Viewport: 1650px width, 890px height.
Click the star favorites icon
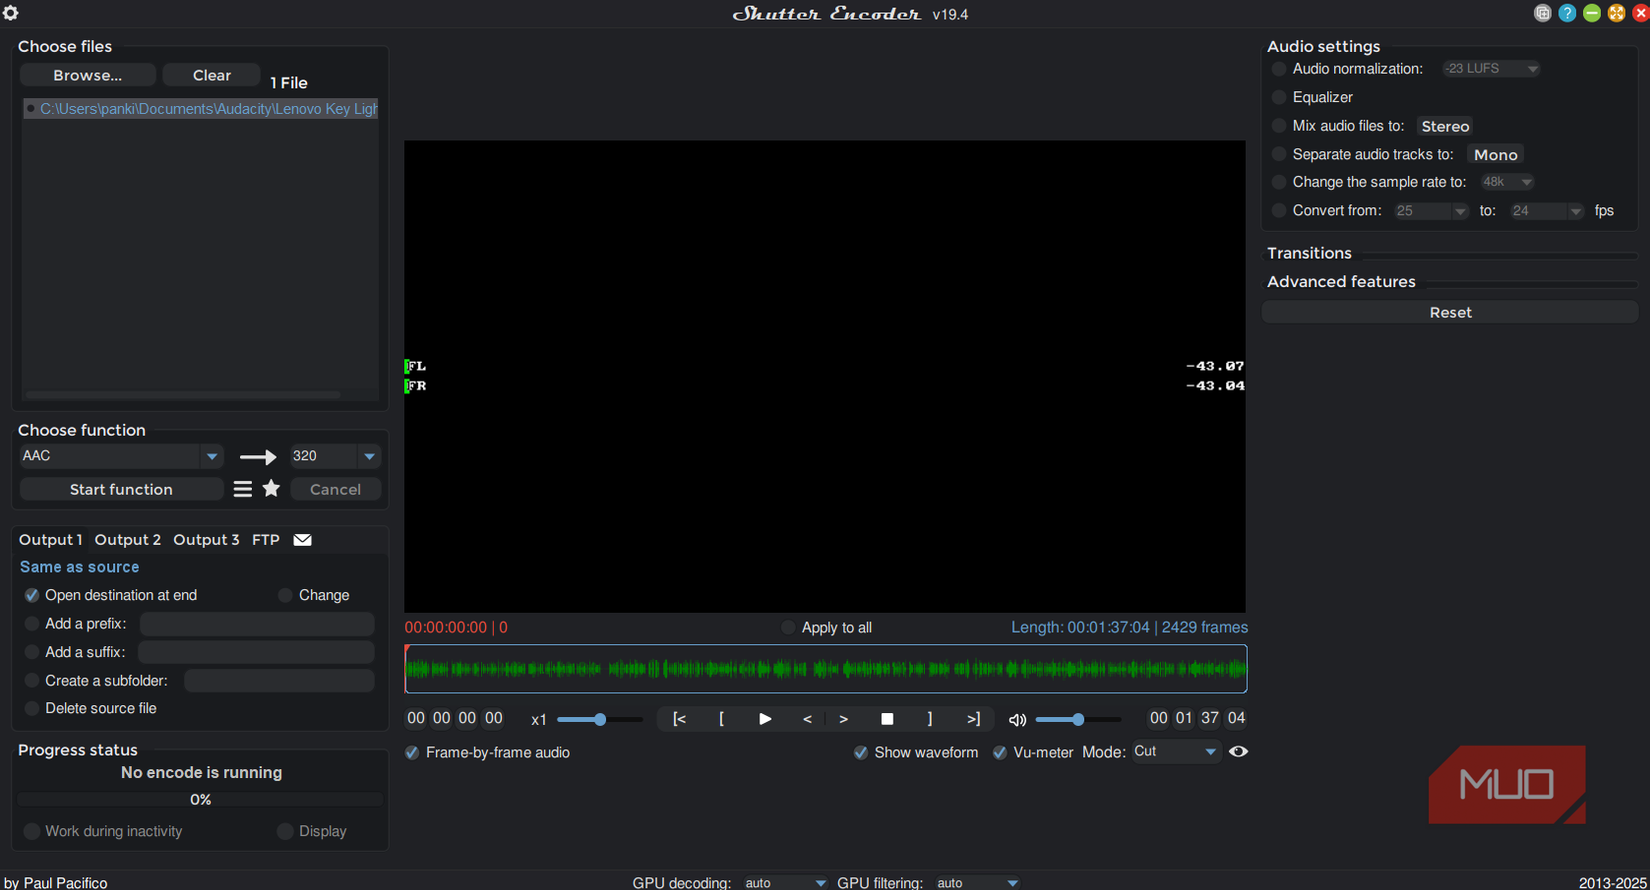pos(271,489)
